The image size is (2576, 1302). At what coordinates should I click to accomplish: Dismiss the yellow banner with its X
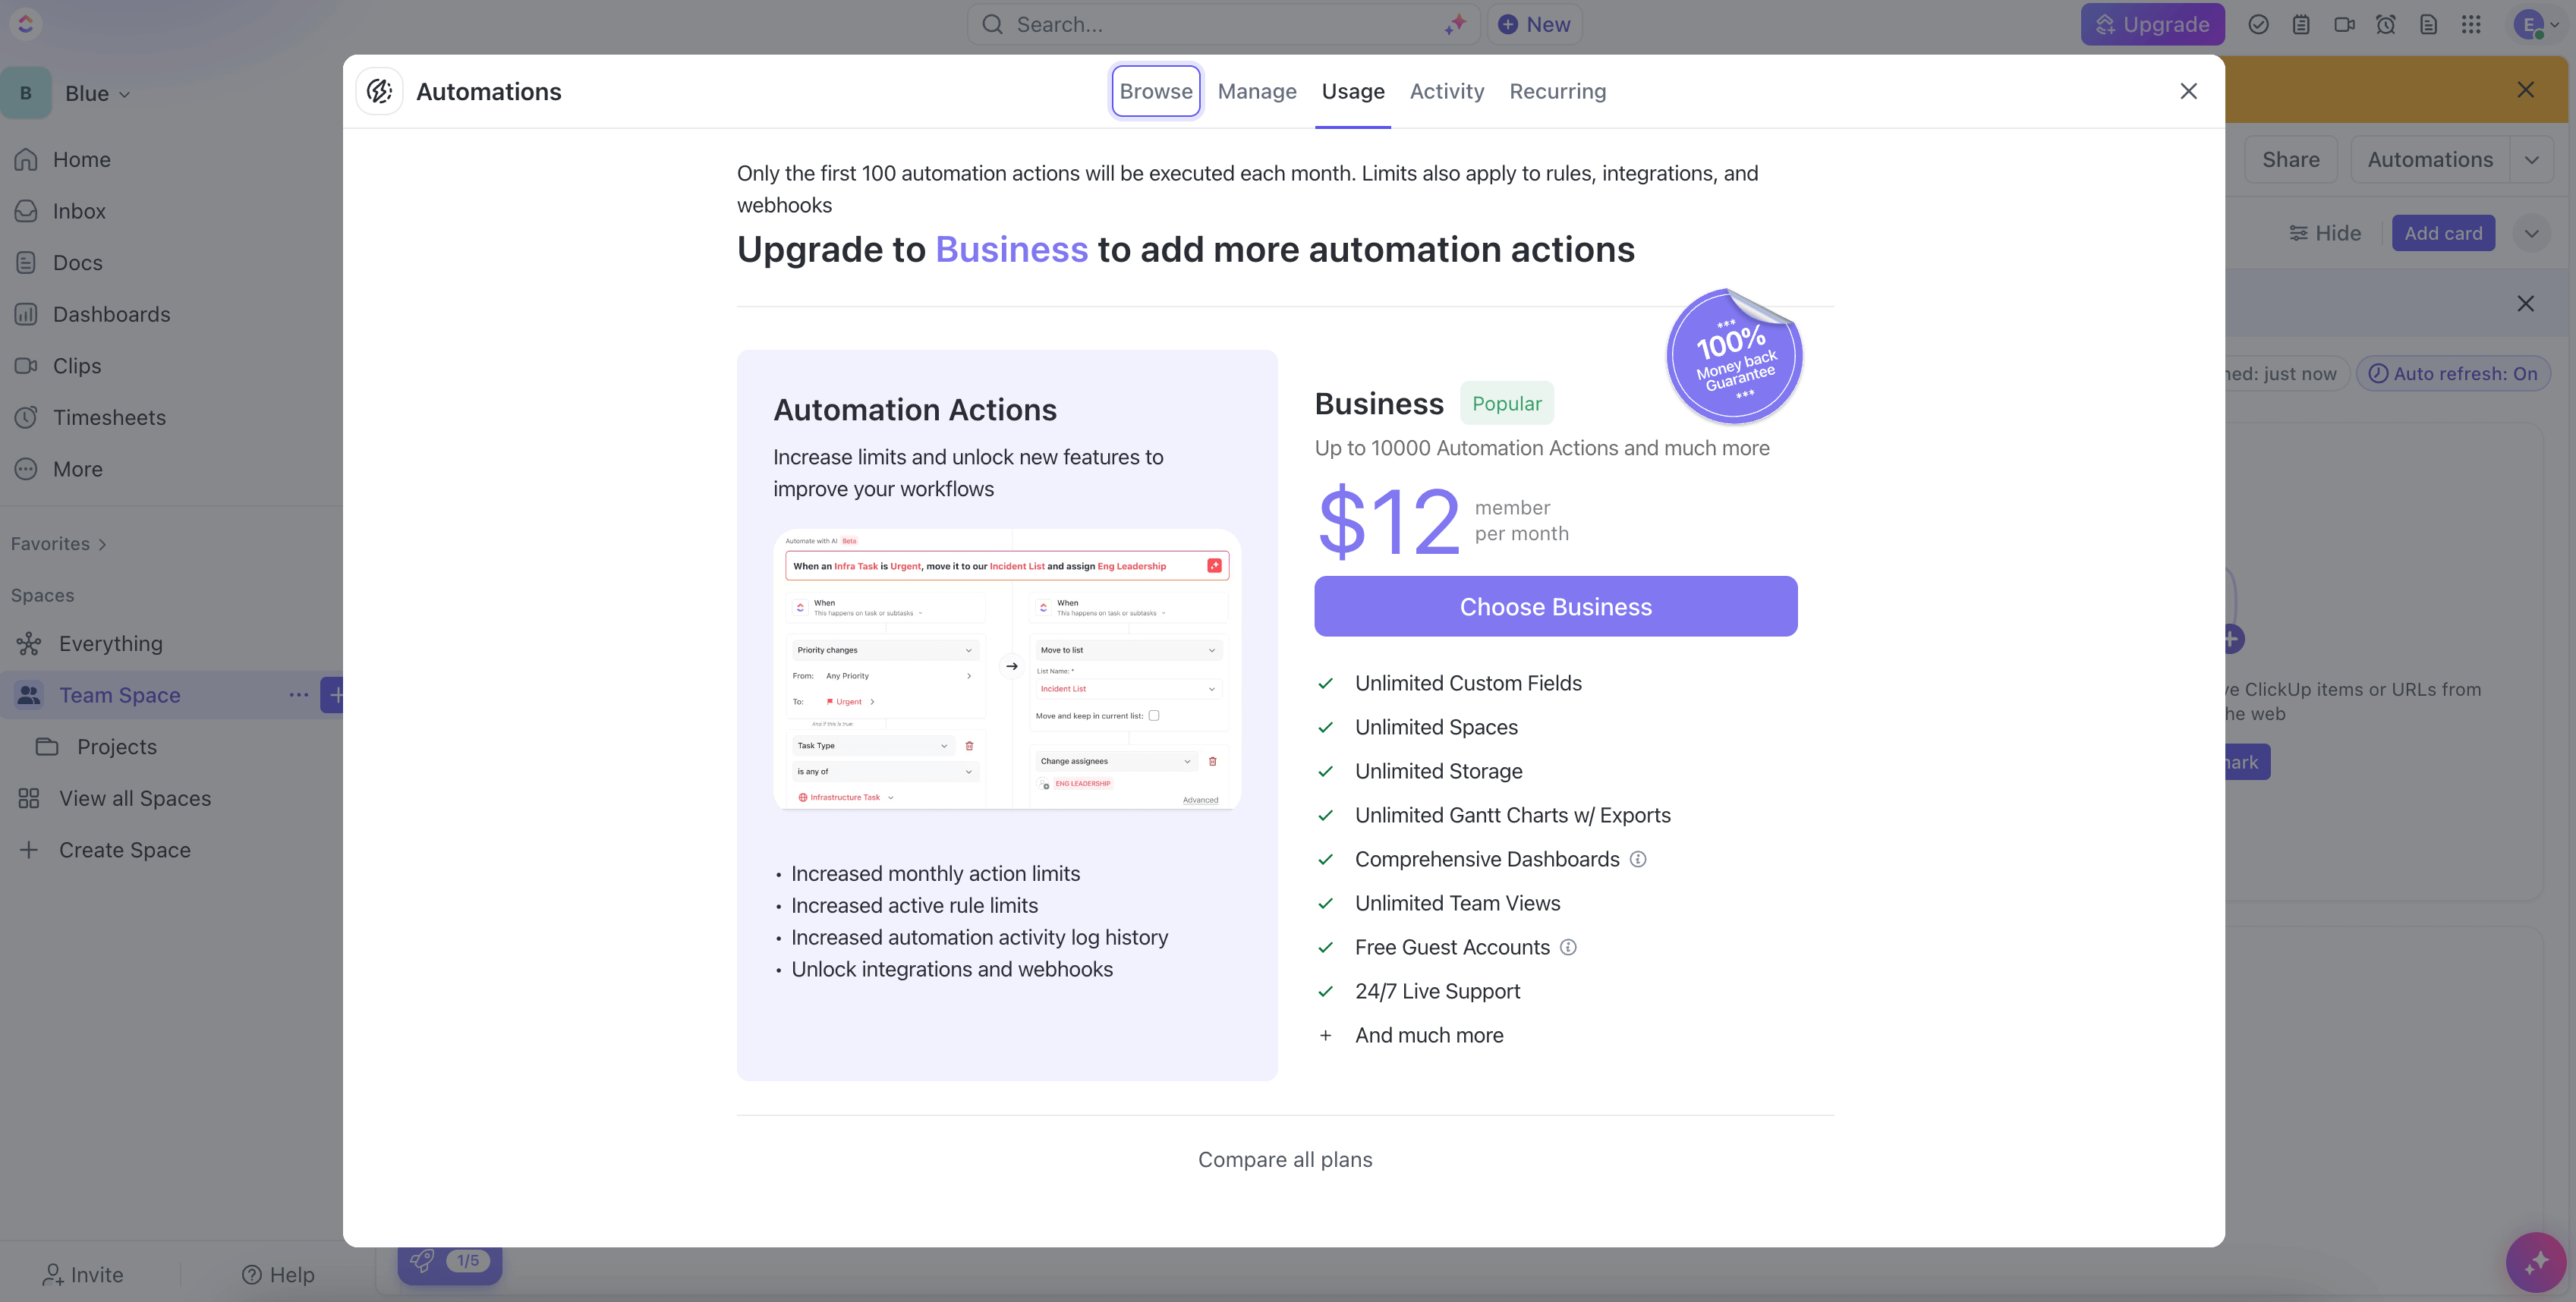[x=2525, y=90]
